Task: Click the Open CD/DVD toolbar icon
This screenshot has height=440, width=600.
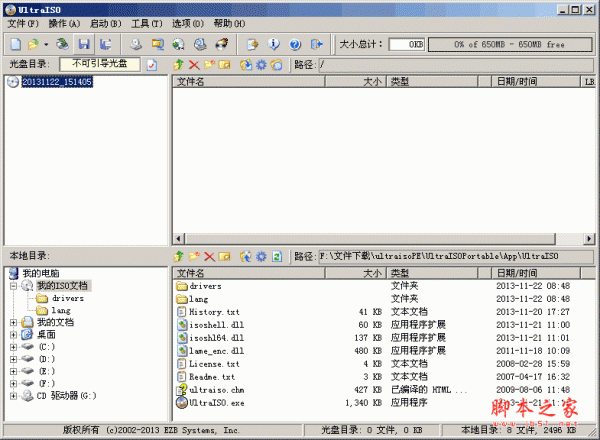Action: click(x=62, y=44)
